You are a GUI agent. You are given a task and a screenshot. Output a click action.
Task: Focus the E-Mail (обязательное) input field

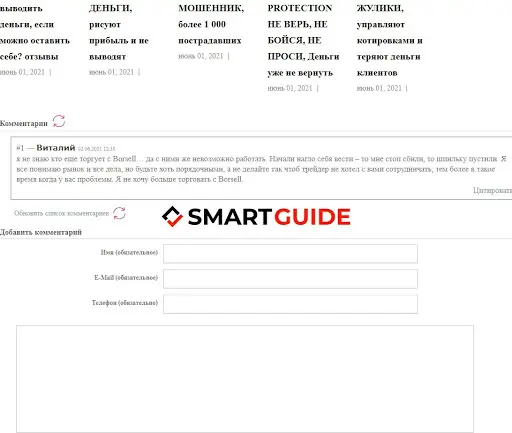pos(290,279)
